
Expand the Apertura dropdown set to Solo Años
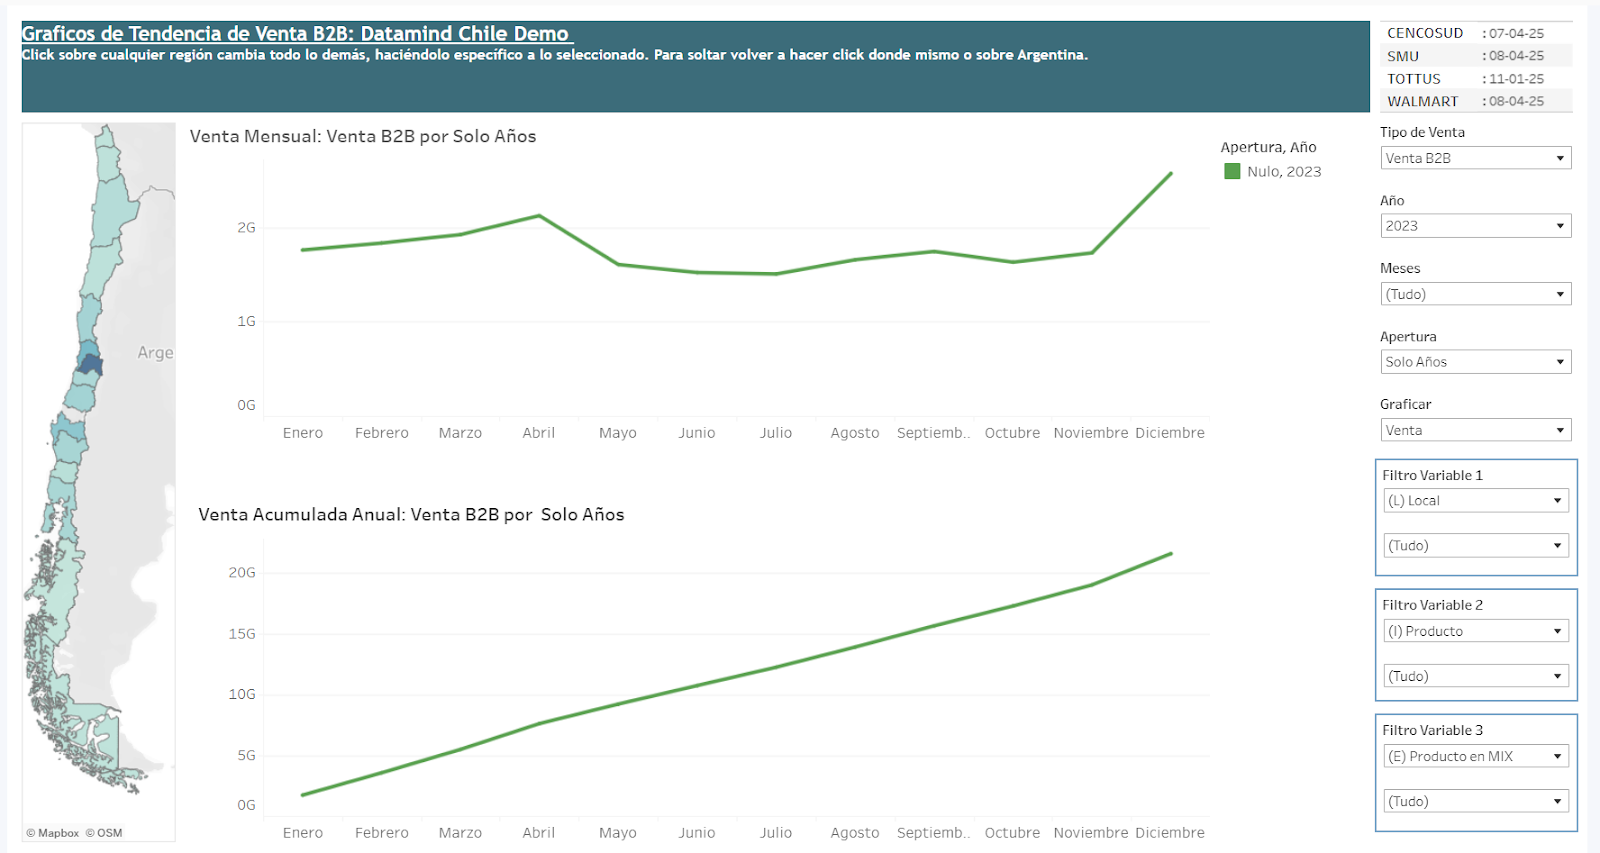1475,362
